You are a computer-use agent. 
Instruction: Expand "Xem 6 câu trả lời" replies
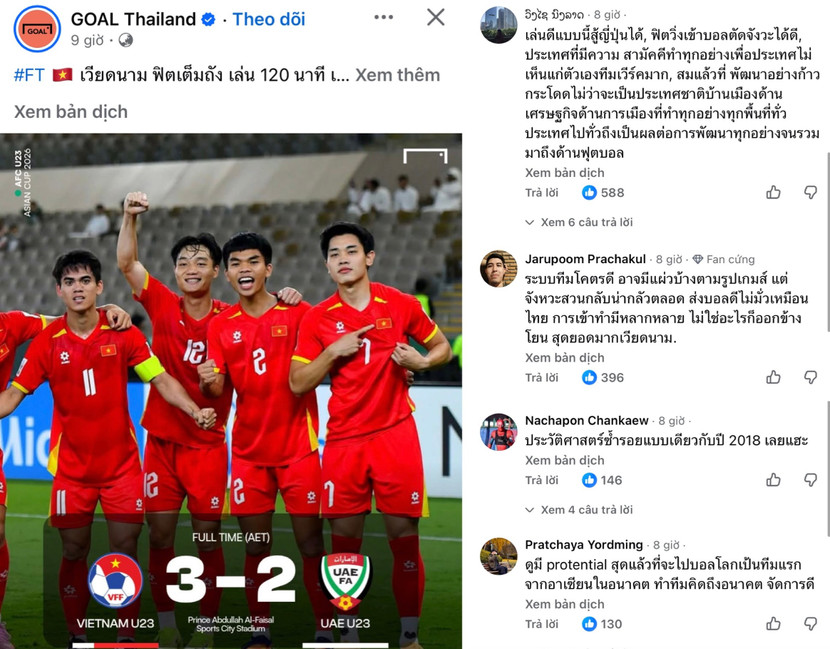pyautogui.click(x=579, y=222)
